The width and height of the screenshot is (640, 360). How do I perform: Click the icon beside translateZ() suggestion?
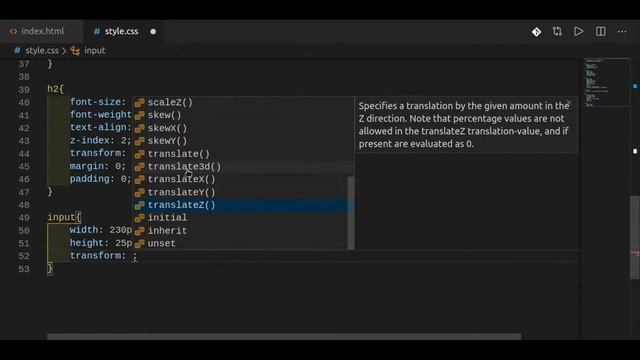140,205
